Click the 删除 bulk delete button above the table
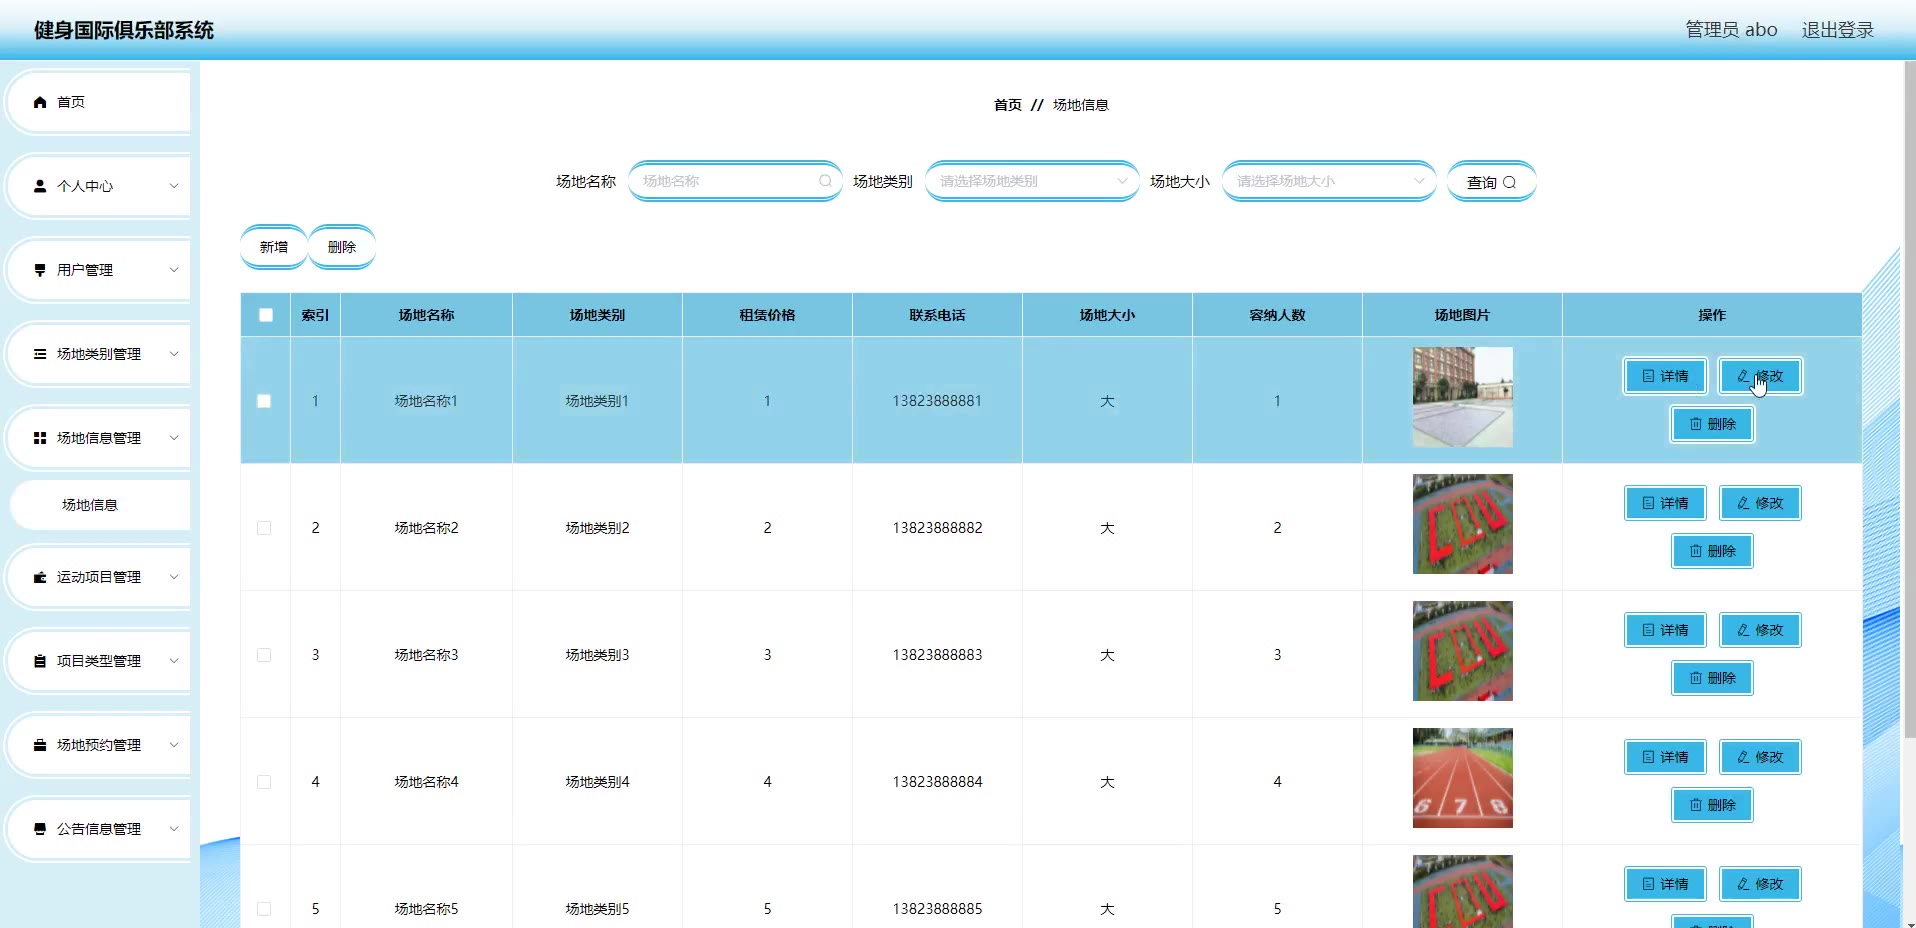 click(342, 247)
